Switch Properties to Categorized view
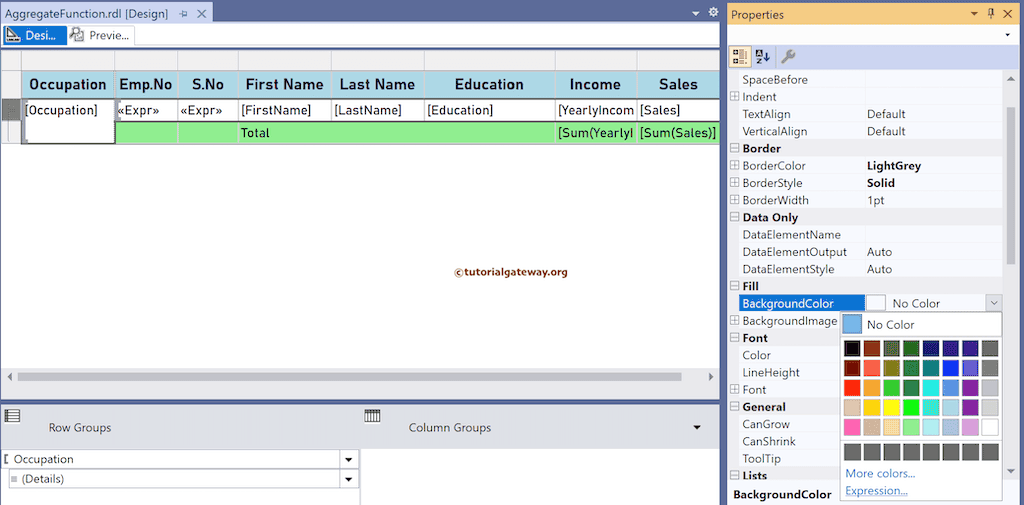 739,57
